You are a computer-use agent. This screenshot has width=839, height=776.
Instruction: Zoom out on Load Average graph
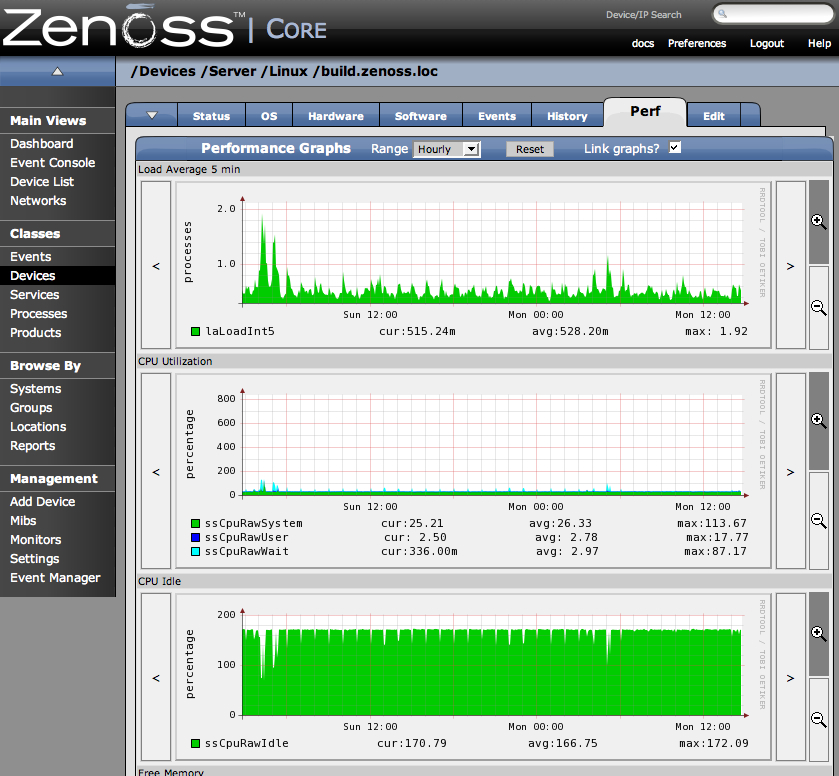click(x=818, y=307)
